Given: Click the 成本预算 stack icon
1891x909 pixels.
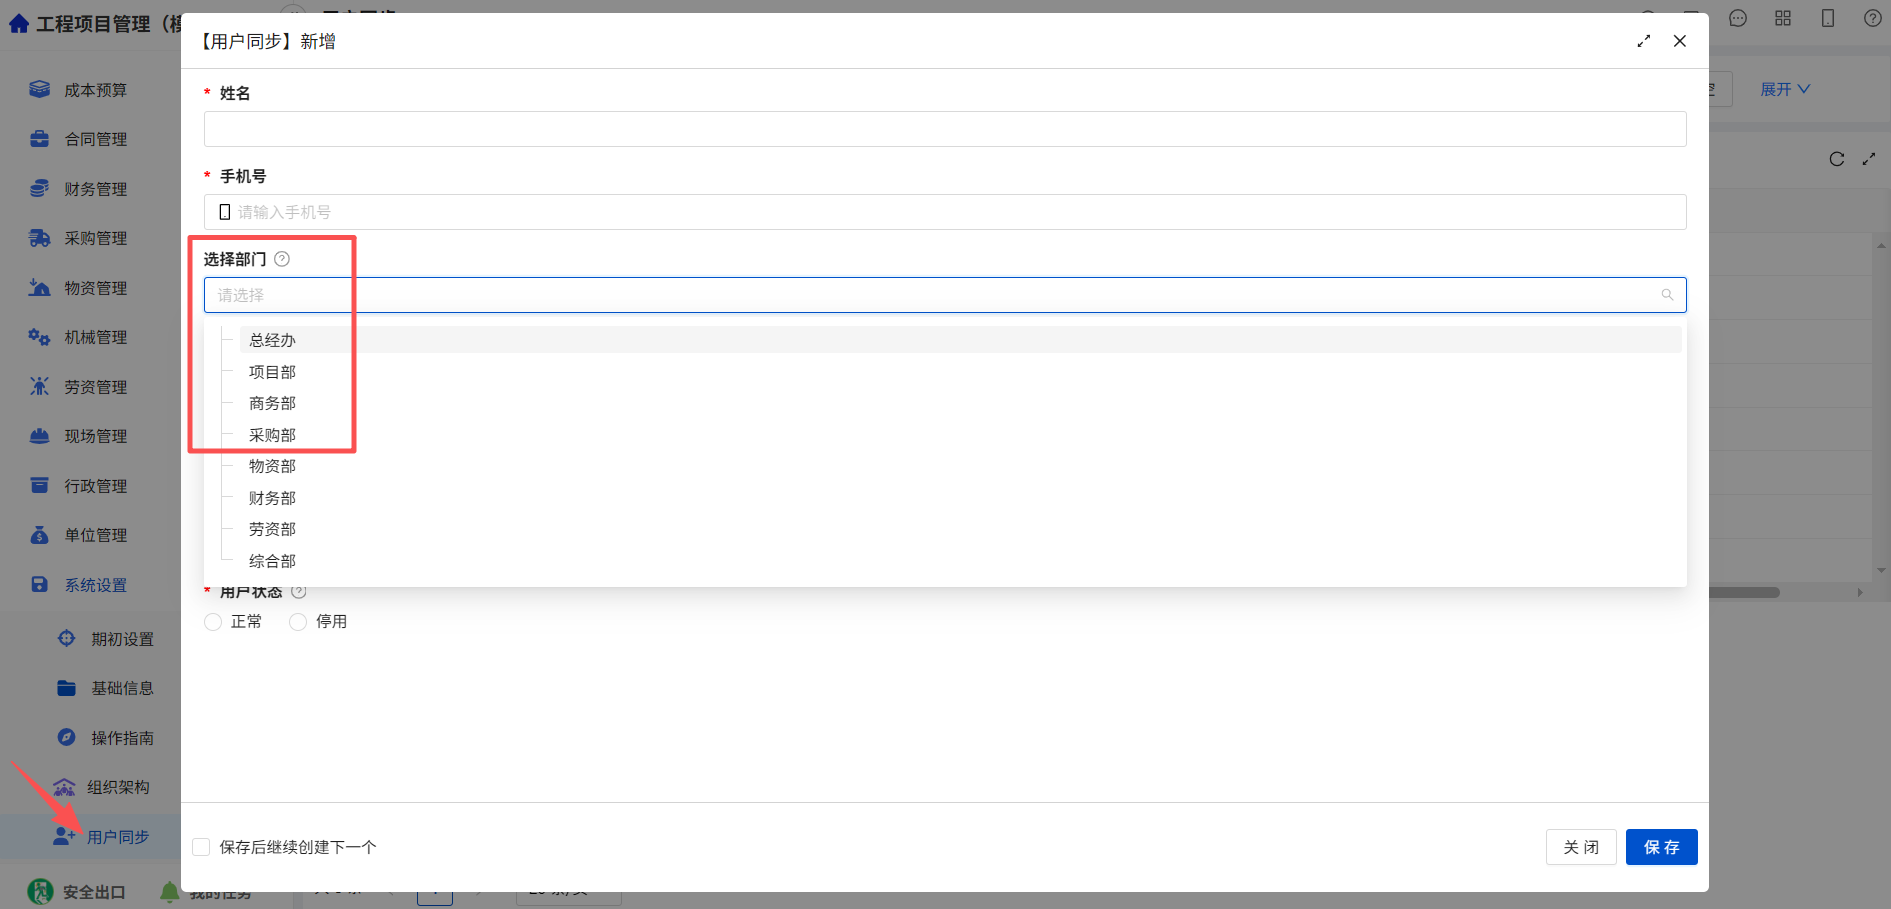Looking at the screenshot, I should 39,89.
